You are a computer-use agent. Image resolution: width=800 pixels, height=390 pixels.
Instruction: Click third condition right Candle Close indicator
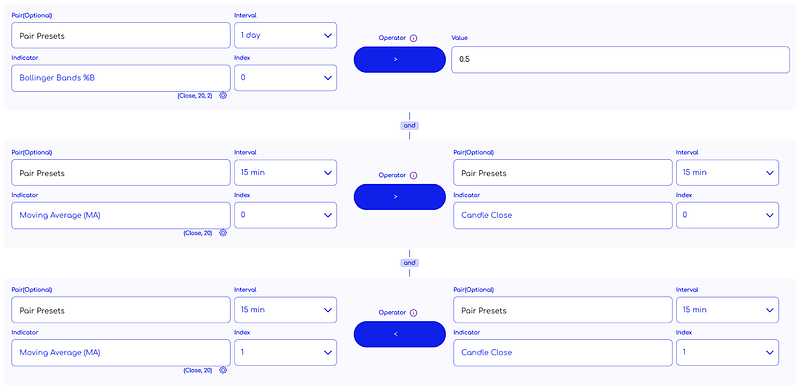pyautogui.click(x=563, y=353)
